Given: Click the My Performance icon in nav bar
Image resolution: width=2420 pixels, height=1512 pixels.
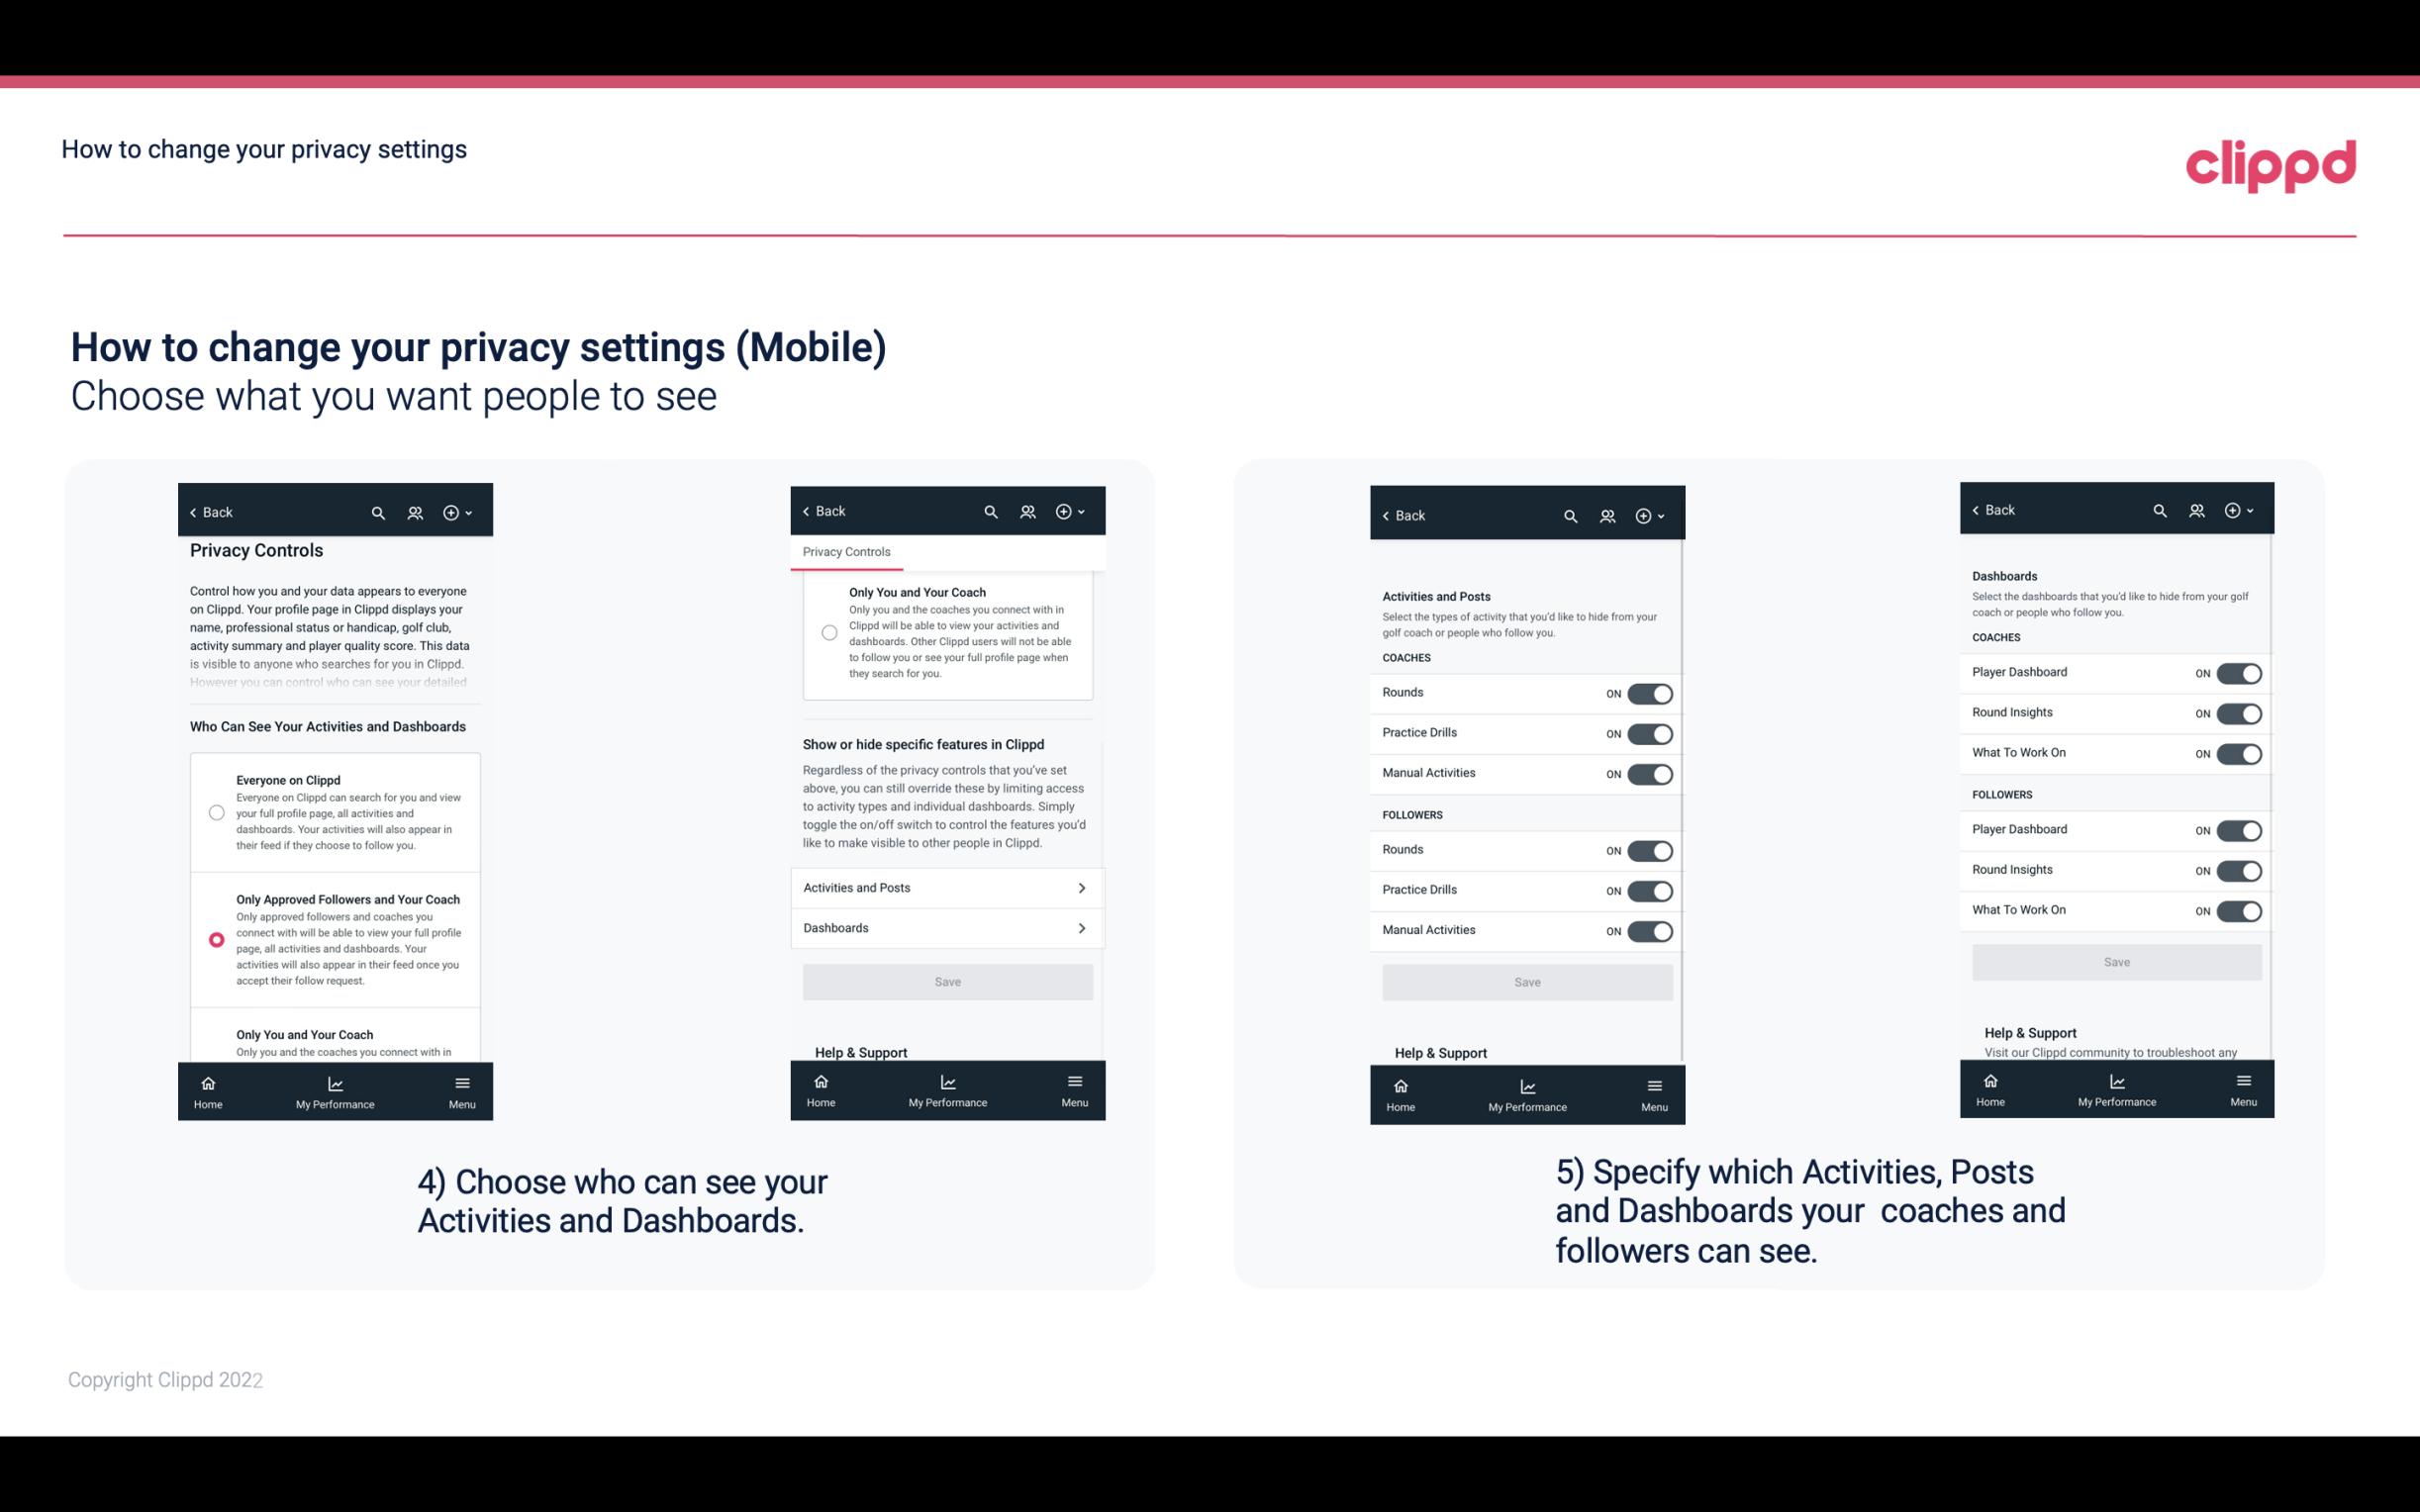Looking at the screenshot, I should pyautogui.click(x=335, y=1080).
